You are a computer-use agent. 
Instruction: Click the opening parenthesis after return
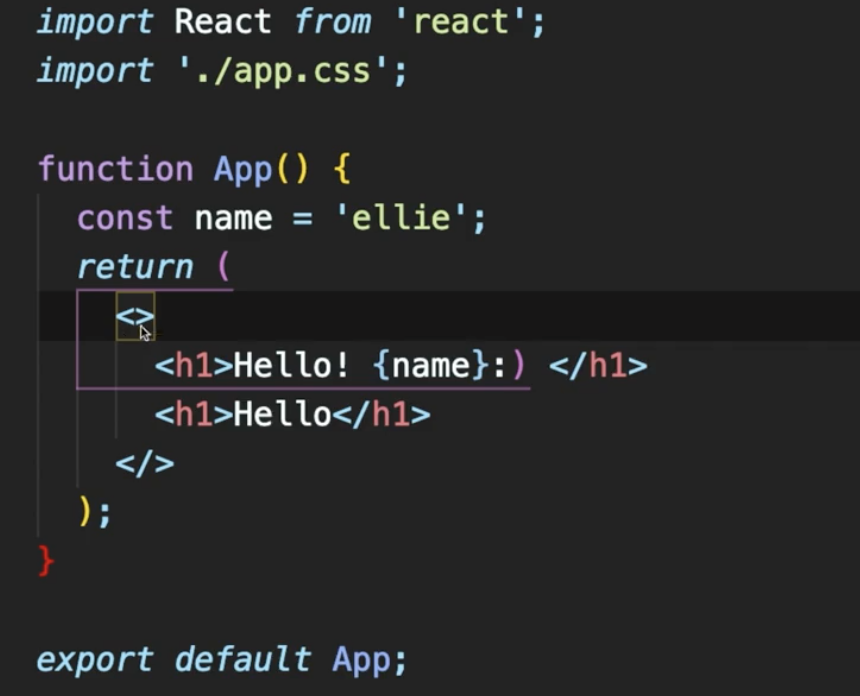(x=223, y=267)
